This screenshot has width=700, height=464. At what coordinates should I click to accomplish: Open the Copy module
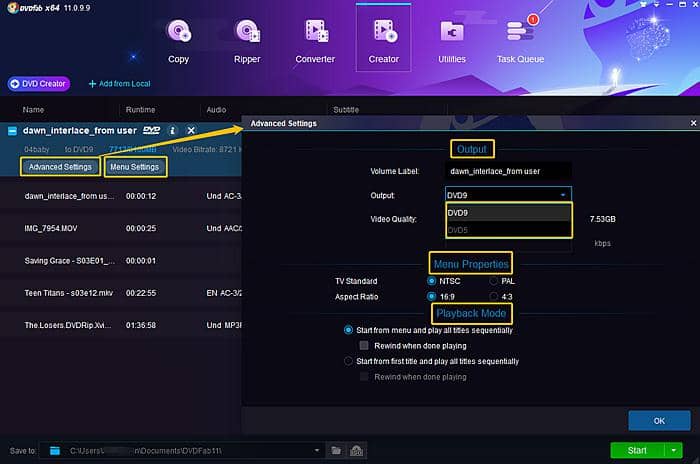[178, 42]
